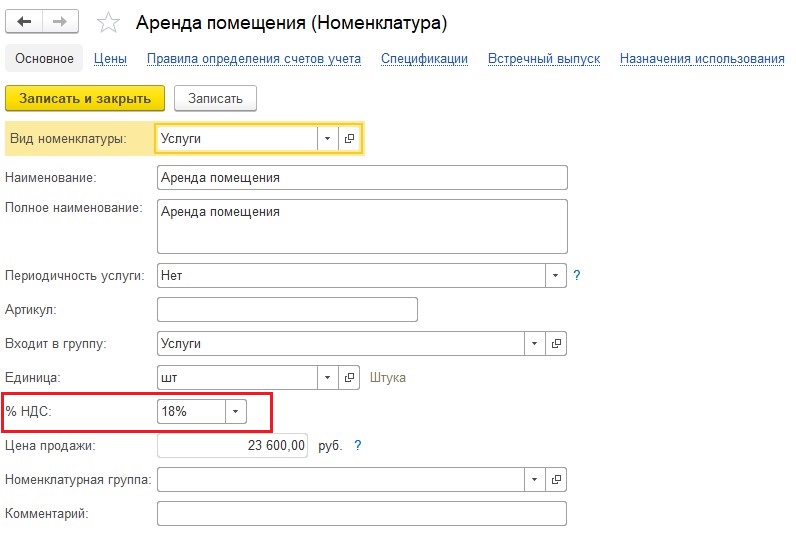Image resolution: width=796 pixels, height=537 pixels.
Task: Open the Вид номенклатуры item form icon
Action: pyautogui.click(x=349, y=138)
